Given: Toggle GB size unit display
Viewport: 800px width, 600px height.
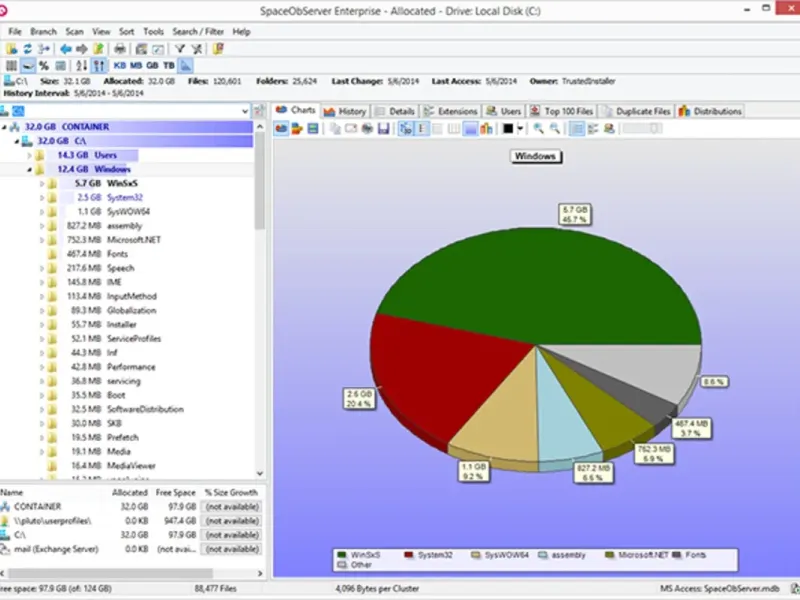Looking at the screenshot, I should click(x=153, y=65).
